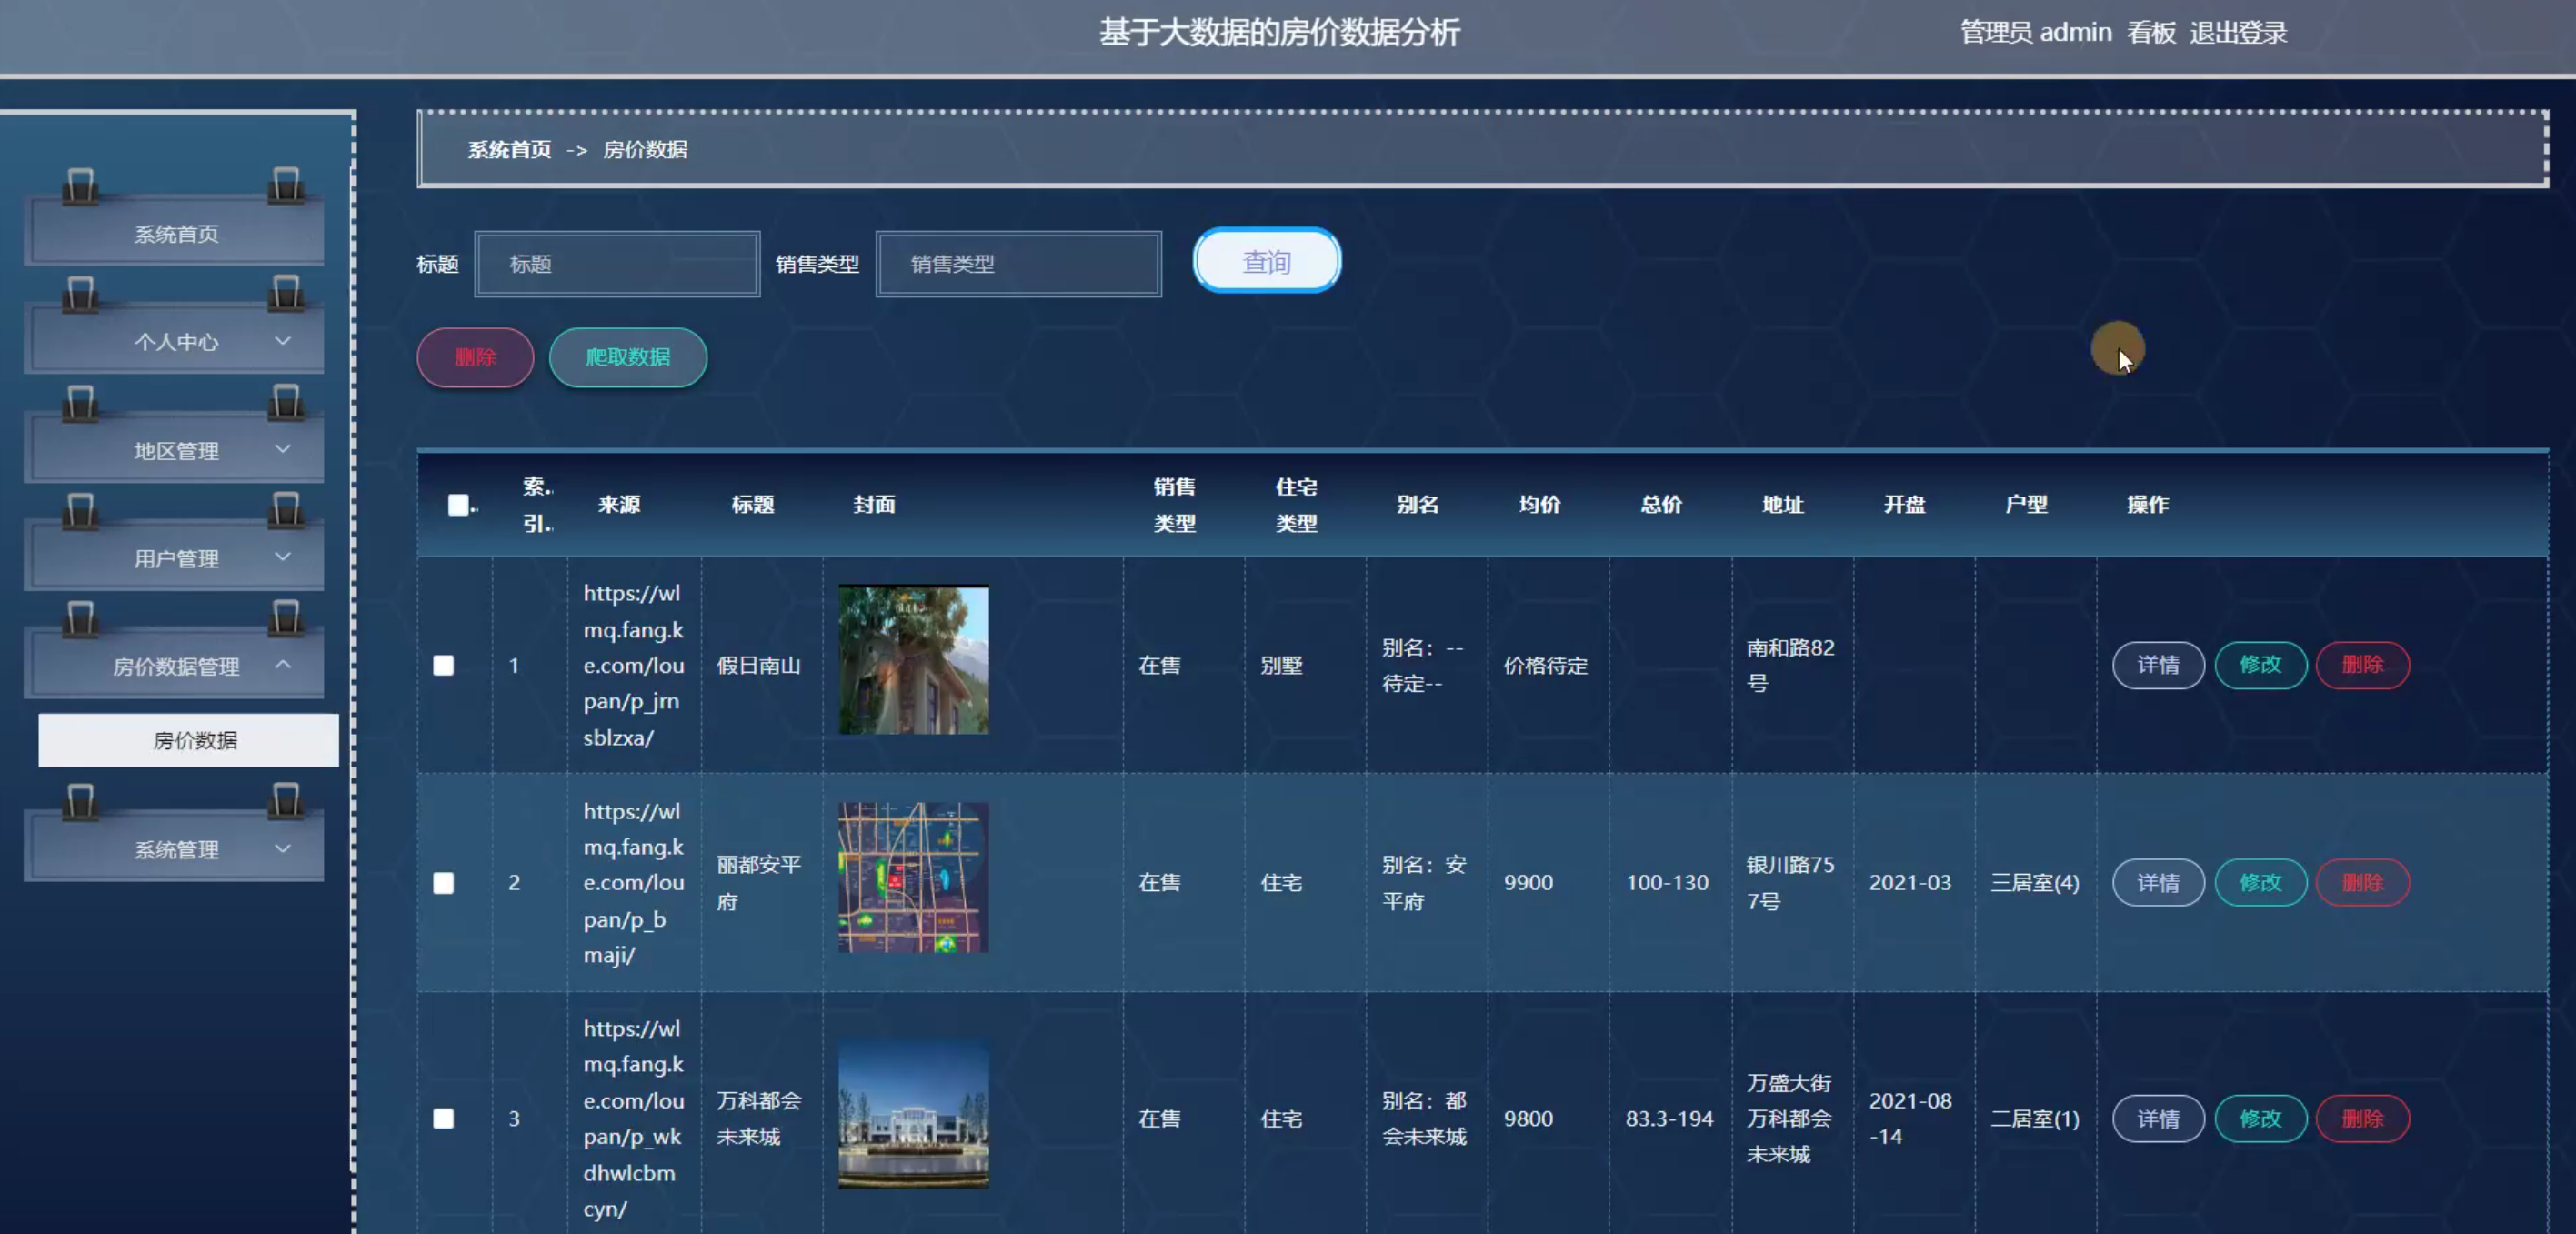Click the 二居室(1) layout cell
This screenshot has width=2576, height=1234.
[2034, 1118]
